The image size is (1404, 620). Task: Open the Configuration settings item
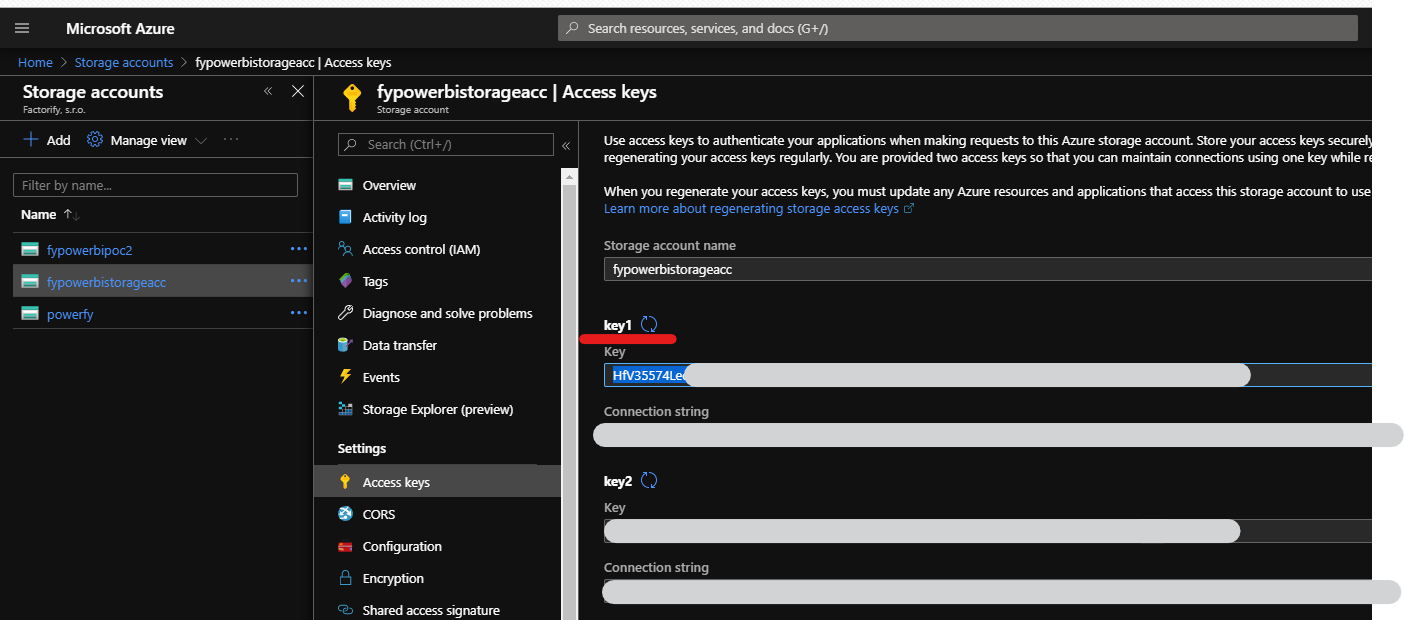coord(402,546)
